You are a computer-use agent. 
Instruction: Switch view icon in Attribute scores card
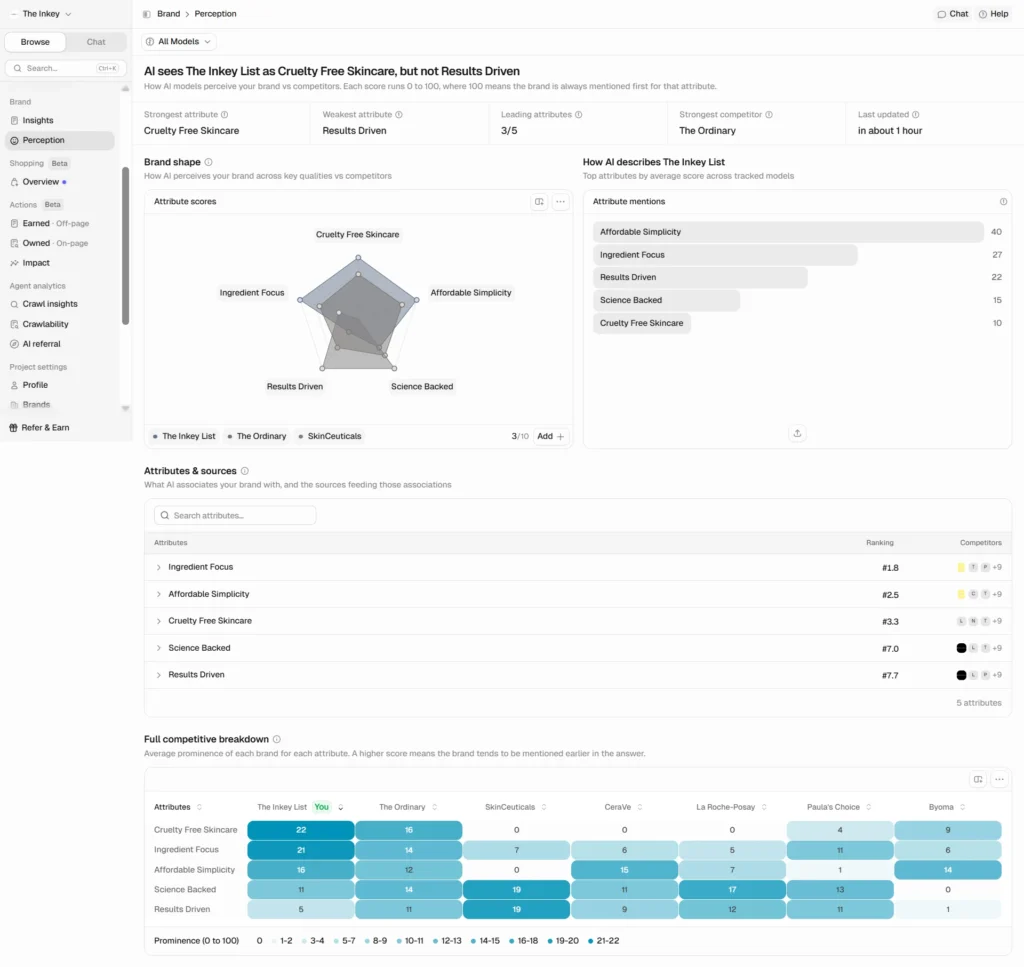click(539, 202)
